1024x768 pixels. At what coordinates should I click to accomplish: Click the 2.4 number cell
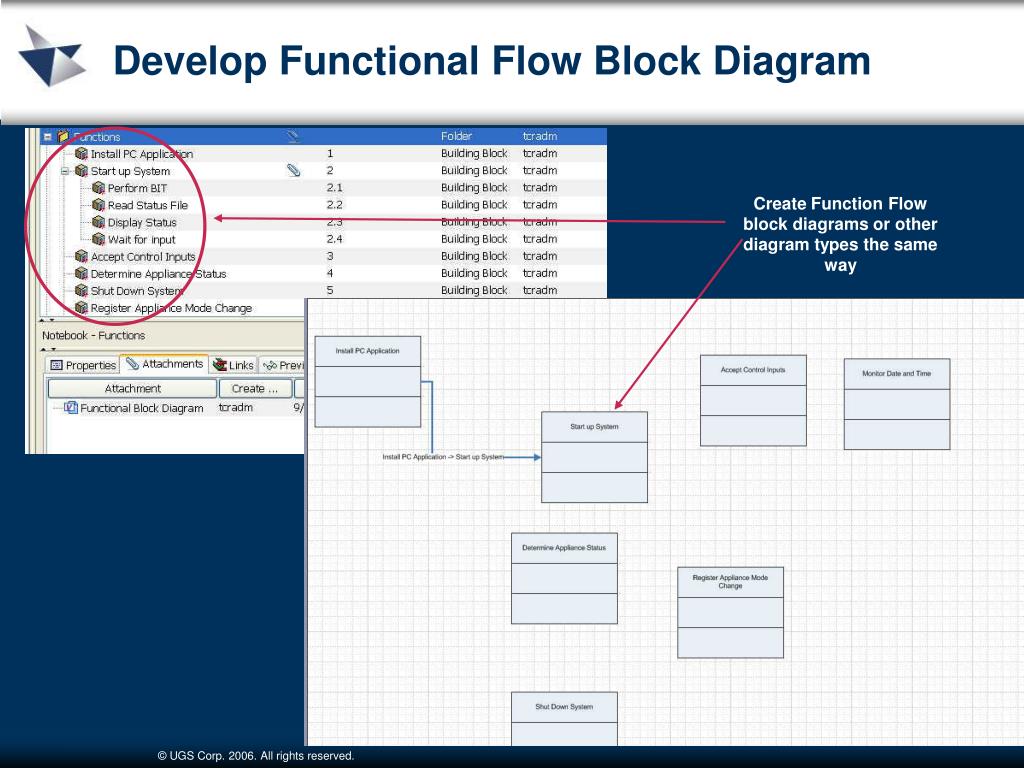(334, 239)
